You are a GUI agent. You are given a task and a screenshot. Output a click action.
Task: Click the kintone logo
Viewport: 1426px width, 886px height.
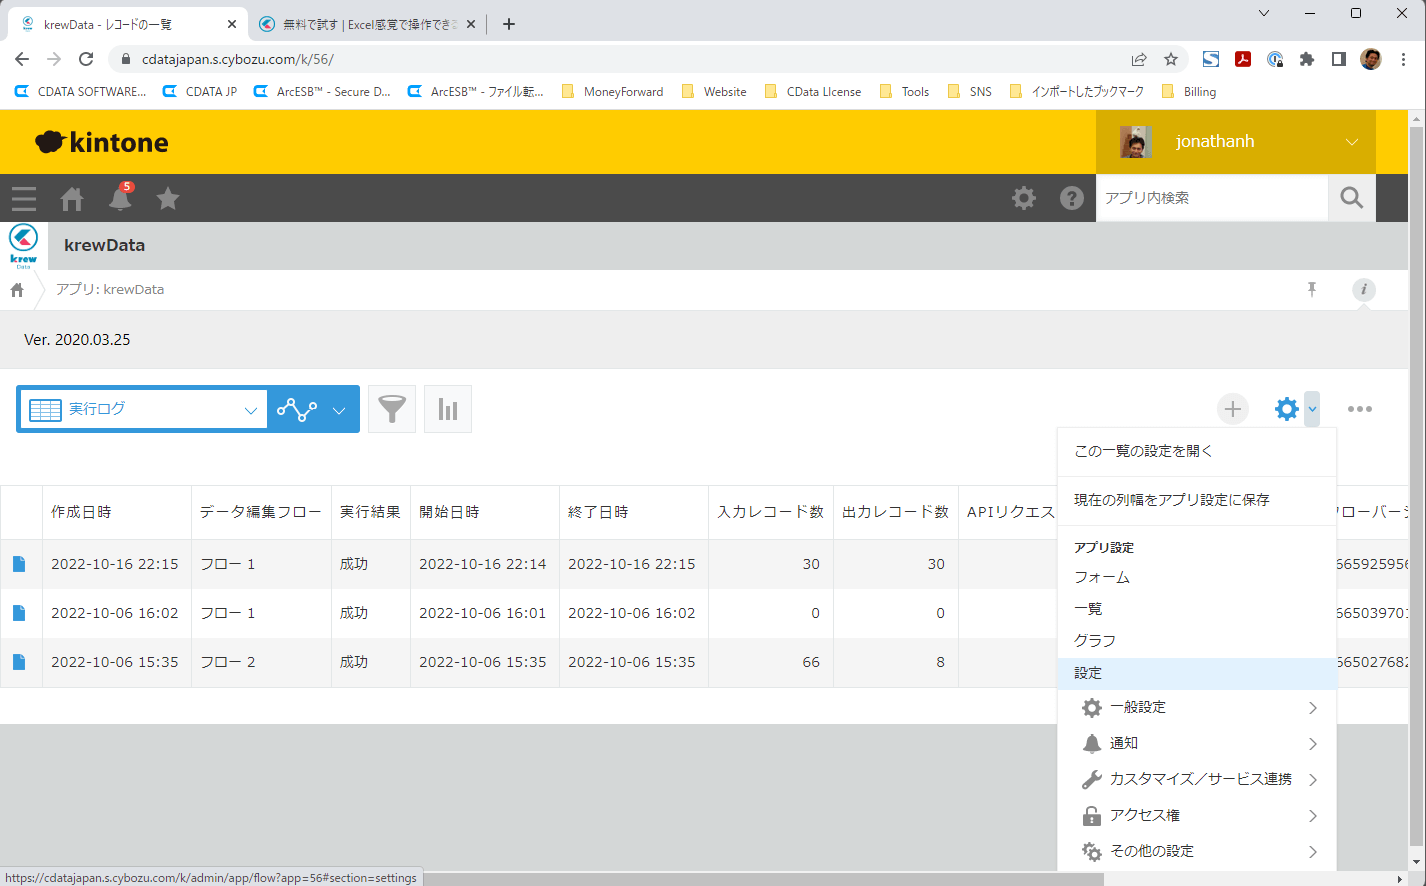tap(102, 142)
